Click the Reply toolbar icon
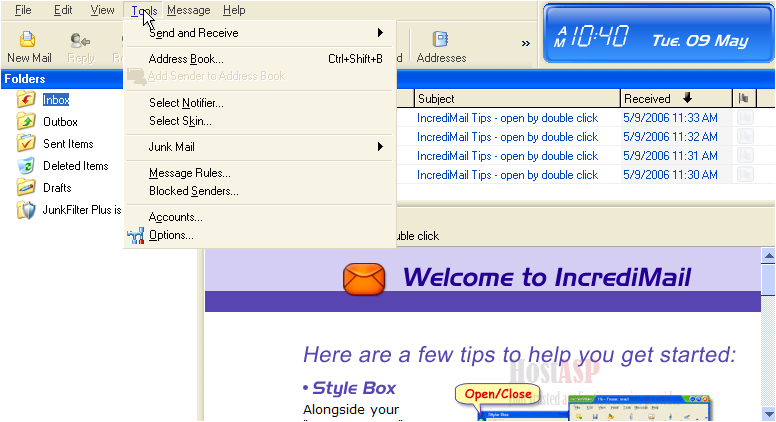Screen dimensions: 776x422 (80, 40)
